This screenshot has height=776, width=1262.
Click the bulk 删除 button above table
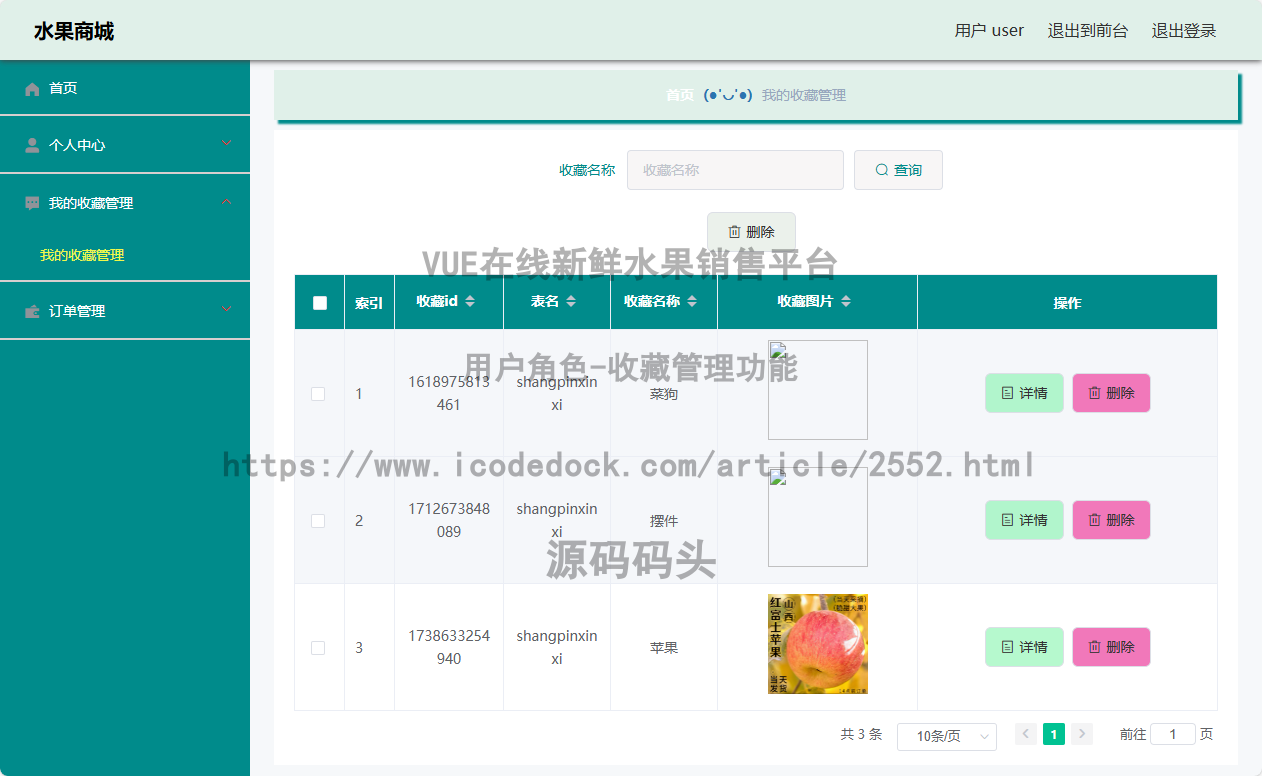click(x=751, y=232)
